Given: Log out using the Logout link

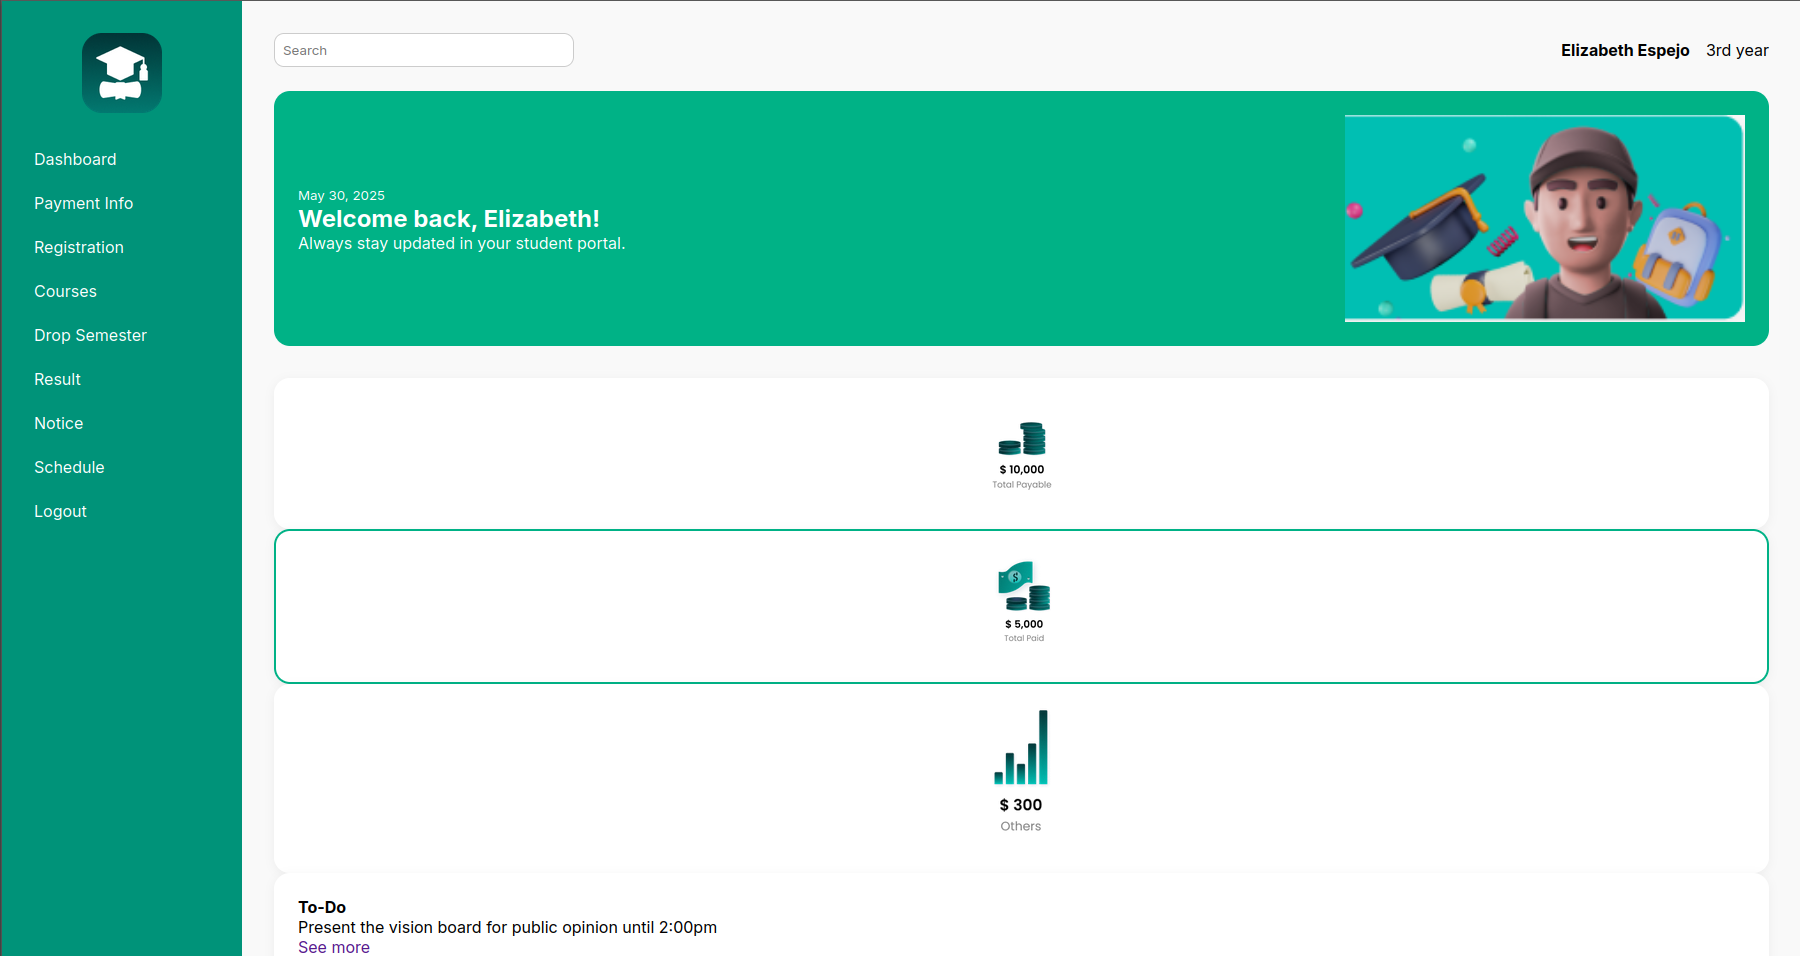Looking at the screenshot, I should [60, 511].
